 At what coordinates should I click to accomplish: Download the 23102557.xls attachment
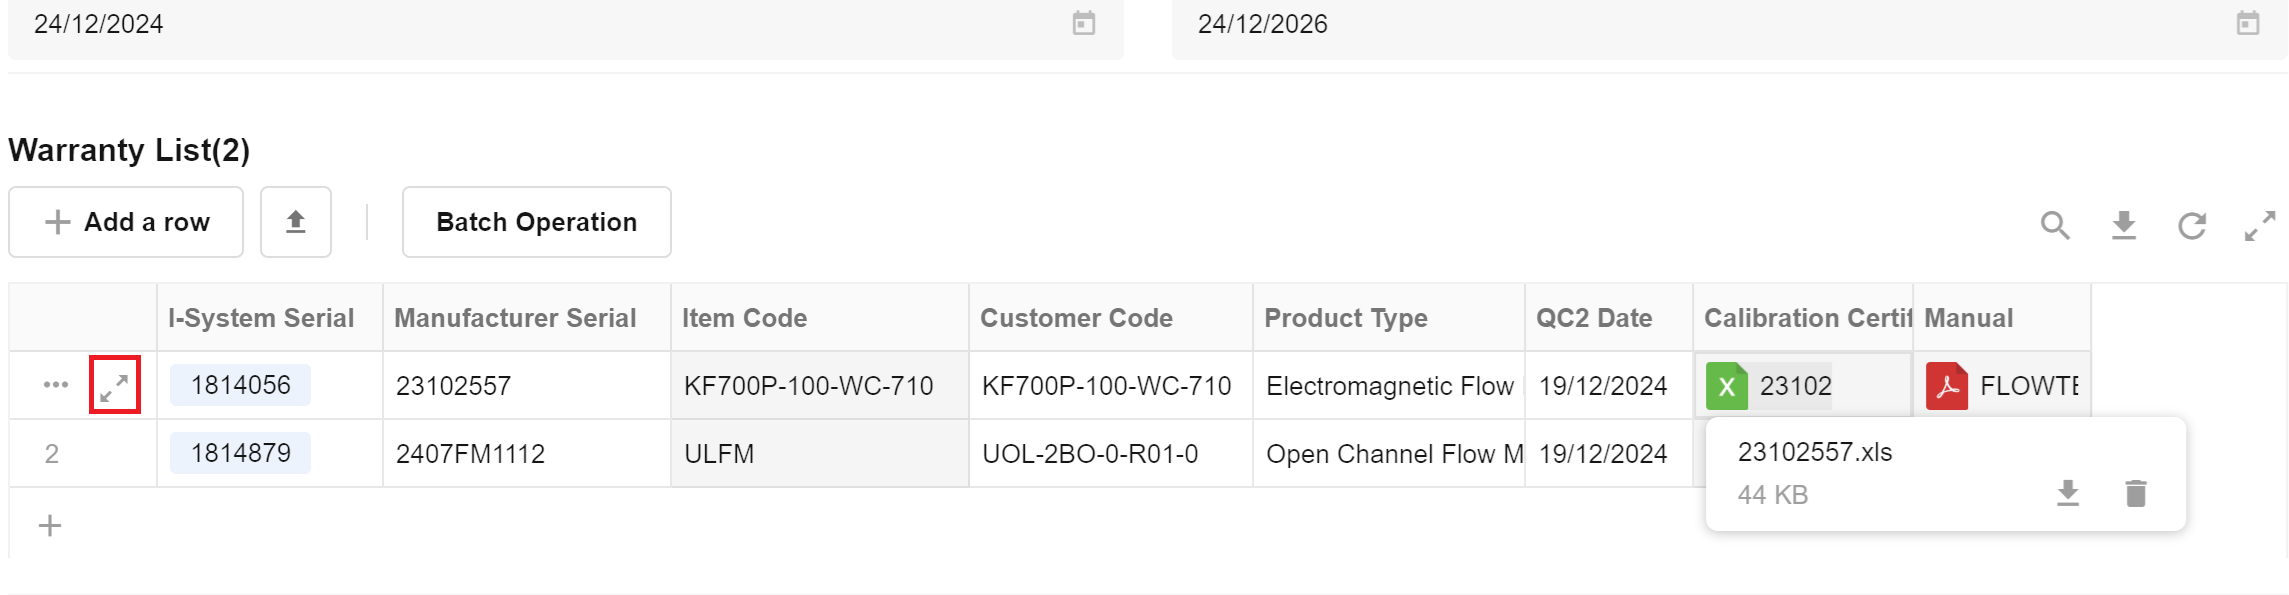click(2068, 493)
